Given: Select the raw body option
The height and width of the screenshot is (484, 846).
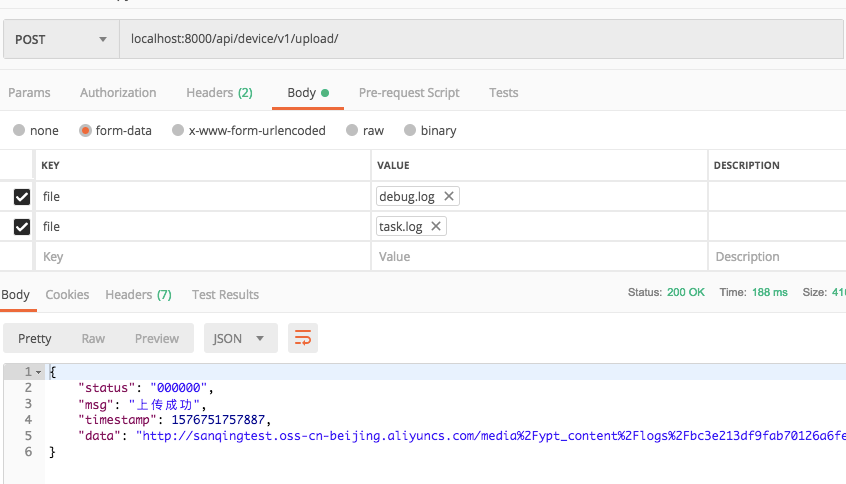Looking at the screenshot, I should coord(351,130).
